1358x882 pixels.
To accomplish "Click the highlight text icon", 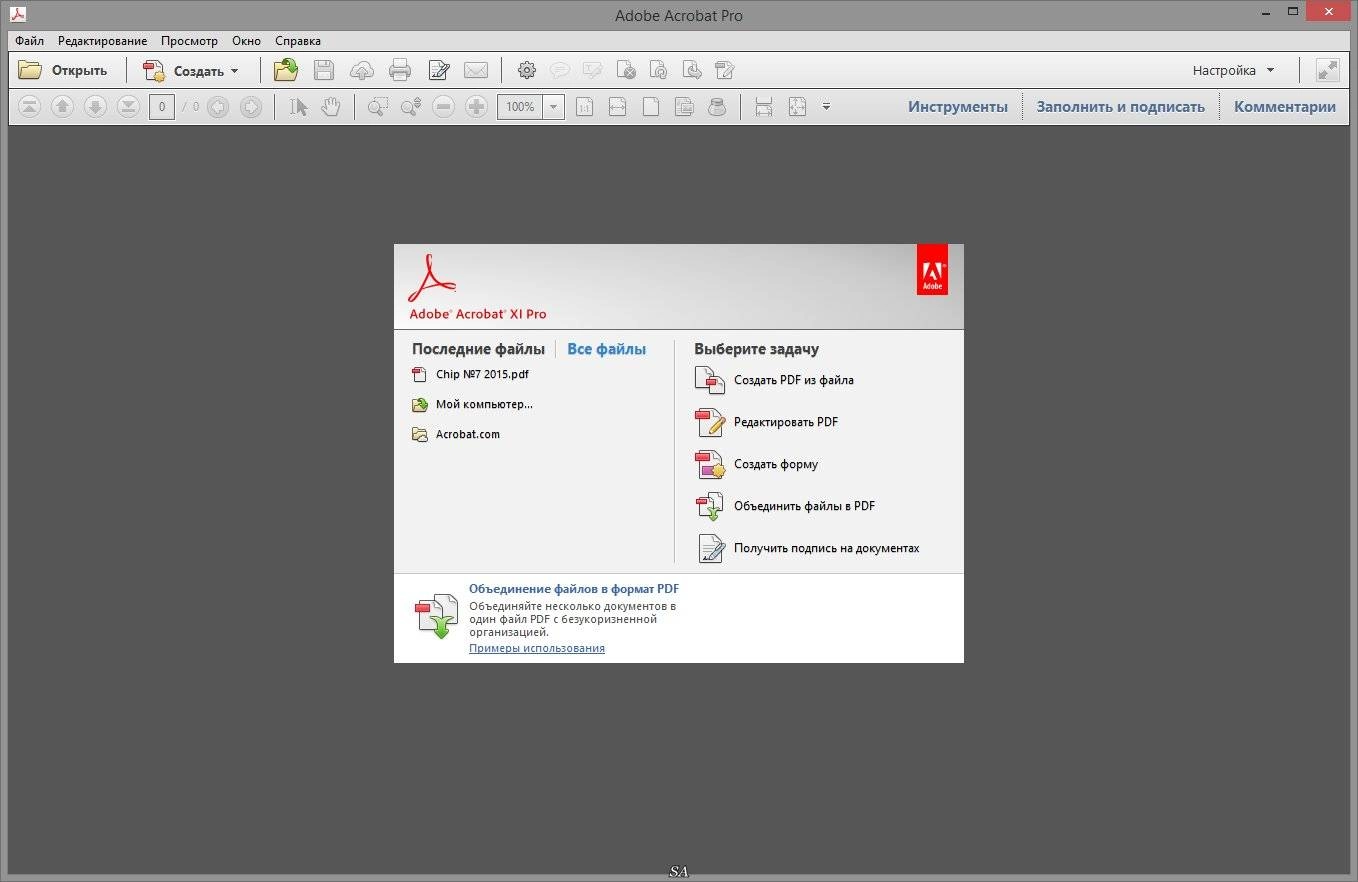I will coord(593,70).
